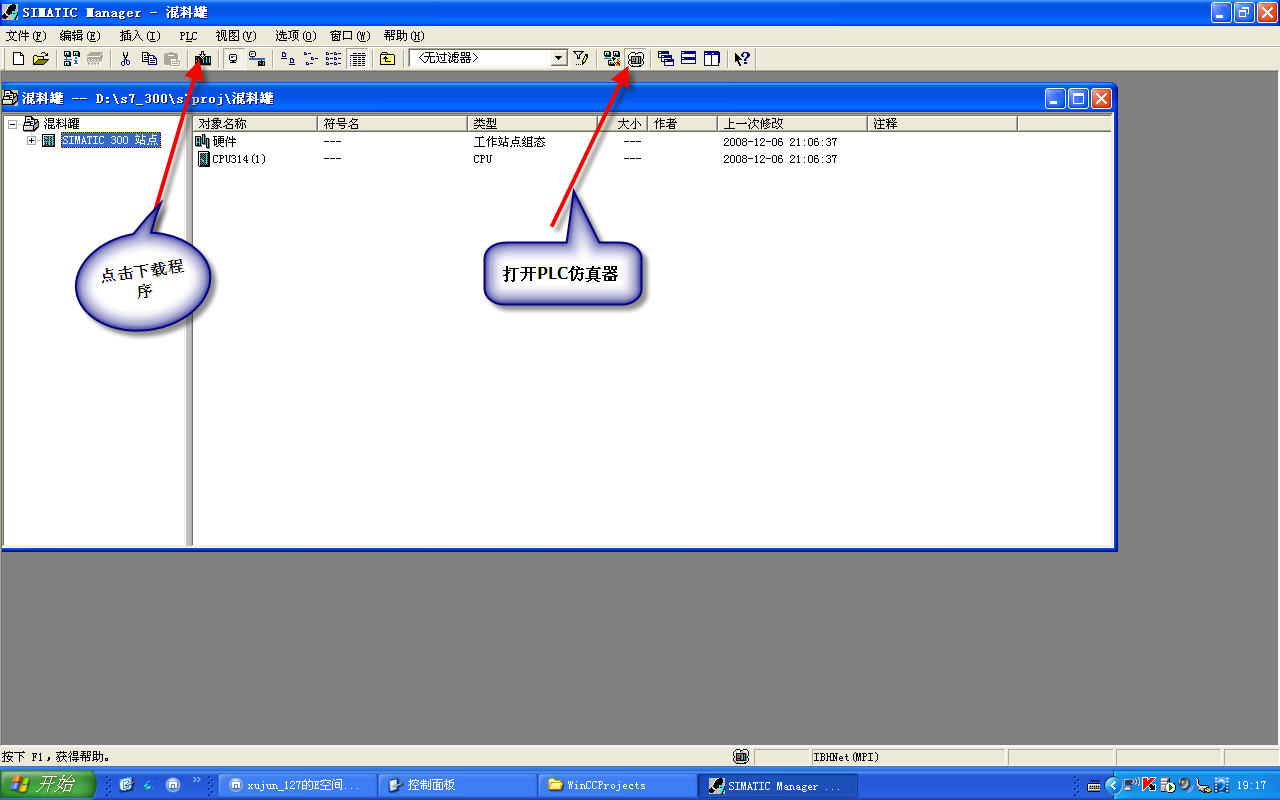Click the 开始 Start button
The image size is (1280, 800).
pos(48,785)
